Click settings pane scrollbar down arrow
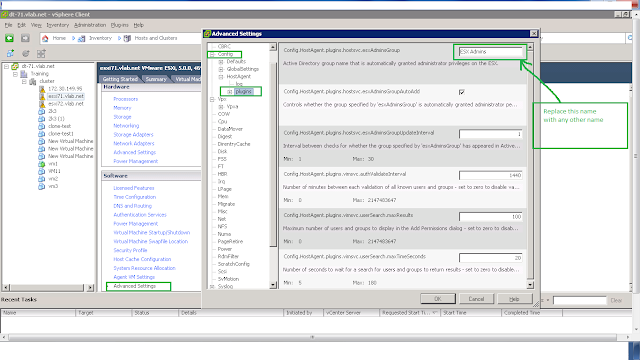 point(530,285)
